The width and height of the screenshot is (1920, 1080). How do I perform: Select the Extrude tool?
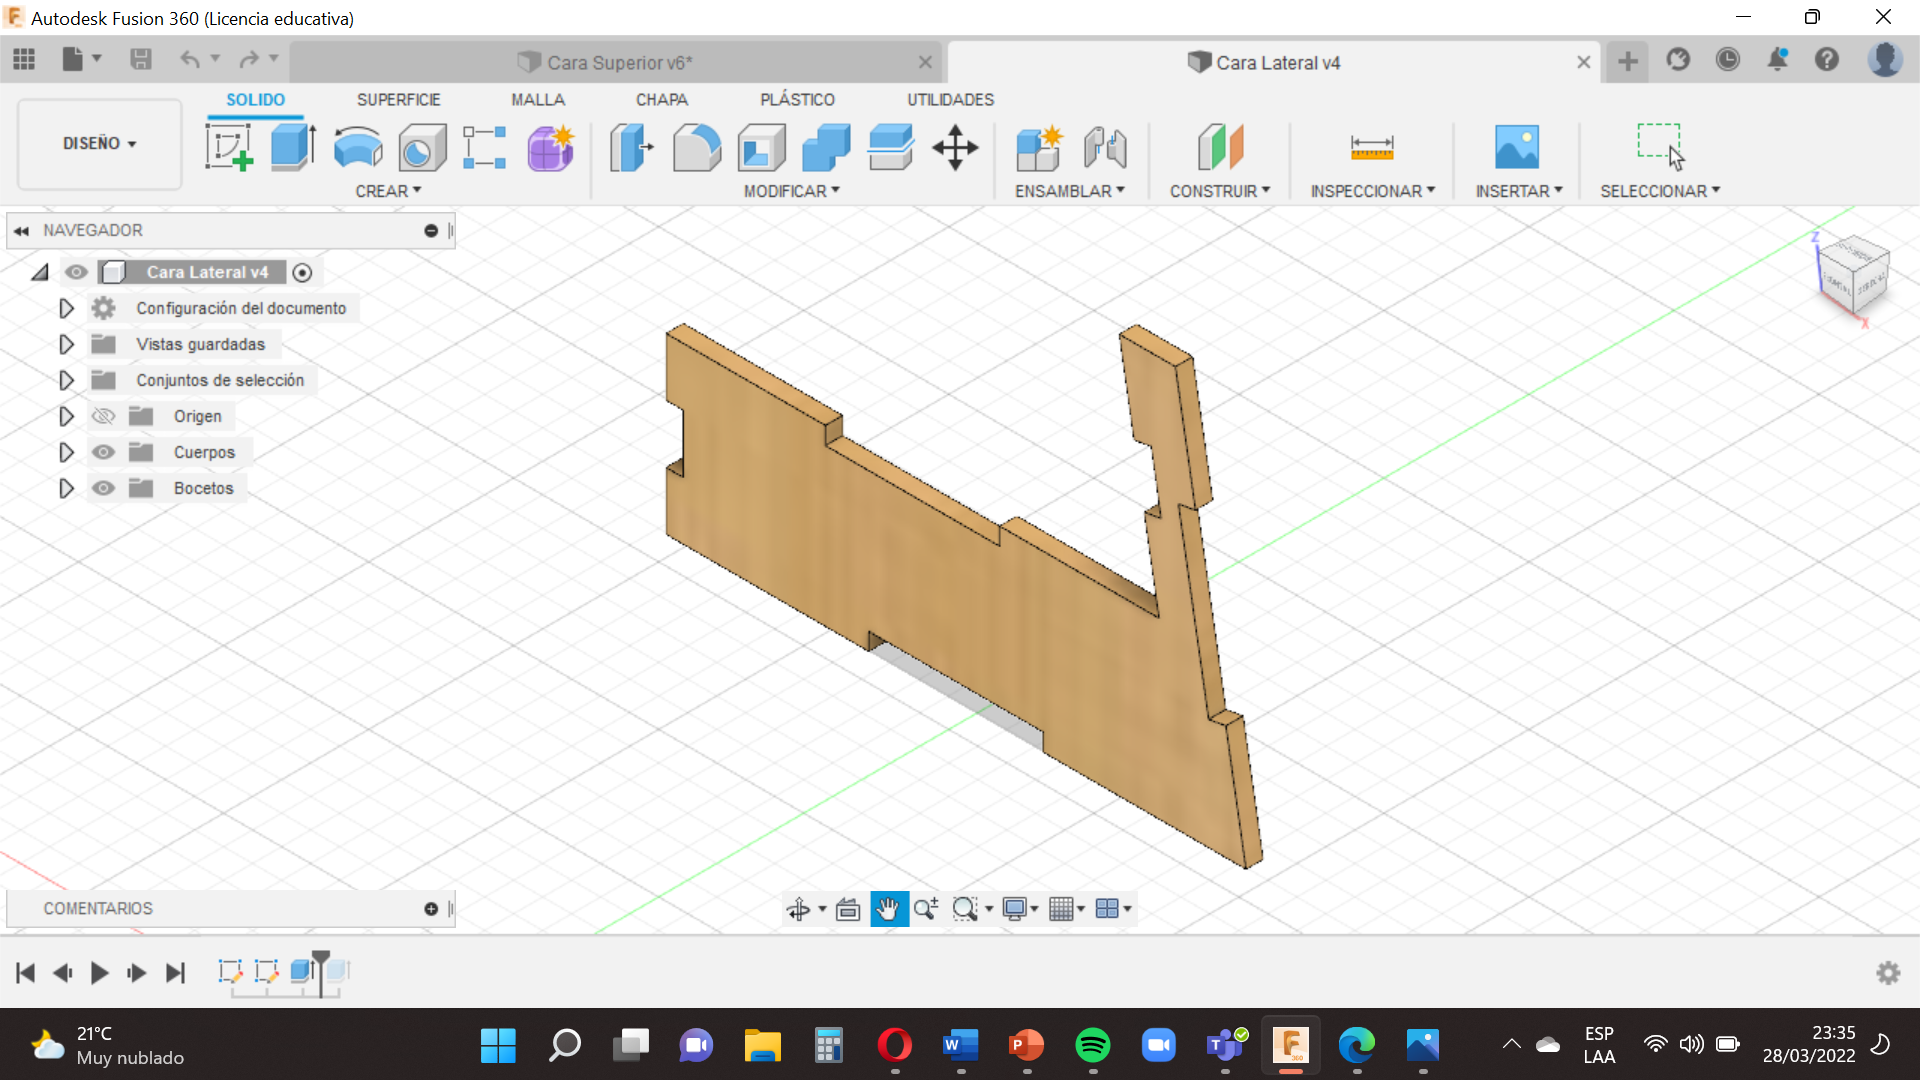pyautogui.click(x=293, y=148)
